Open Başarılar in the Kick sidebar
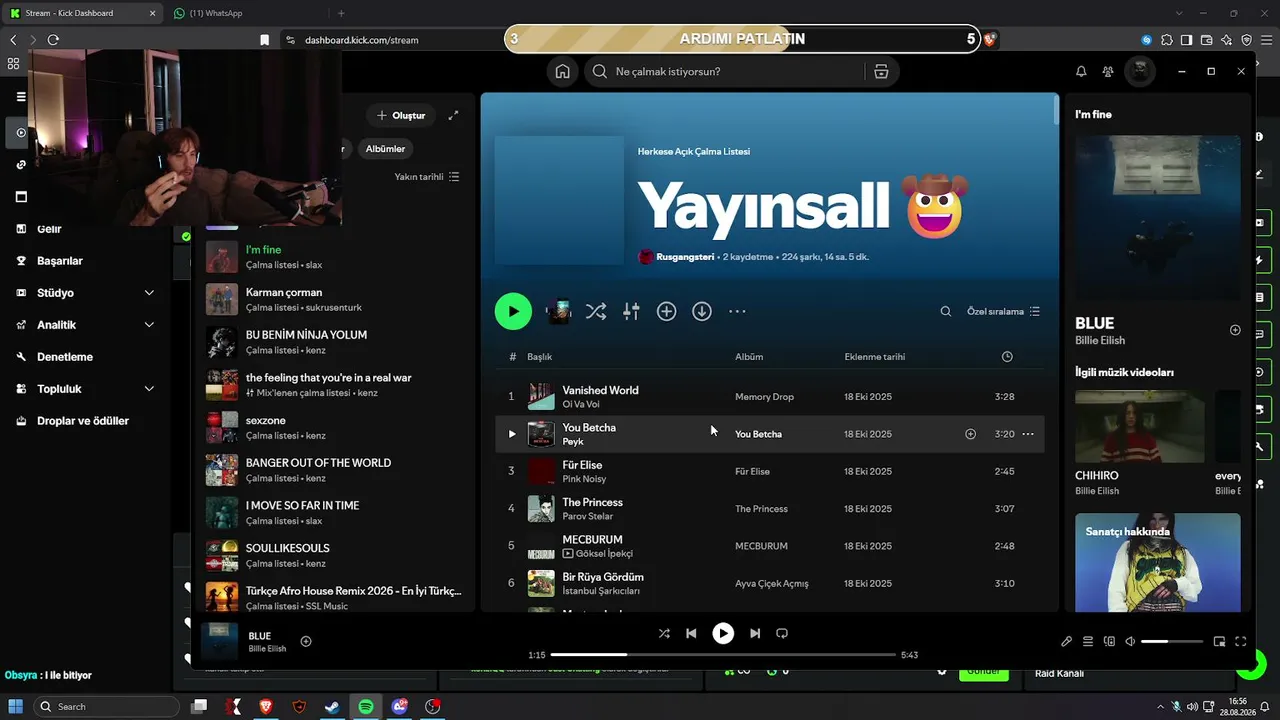This screenshot has height=720, width=1280. pos(60,261)
